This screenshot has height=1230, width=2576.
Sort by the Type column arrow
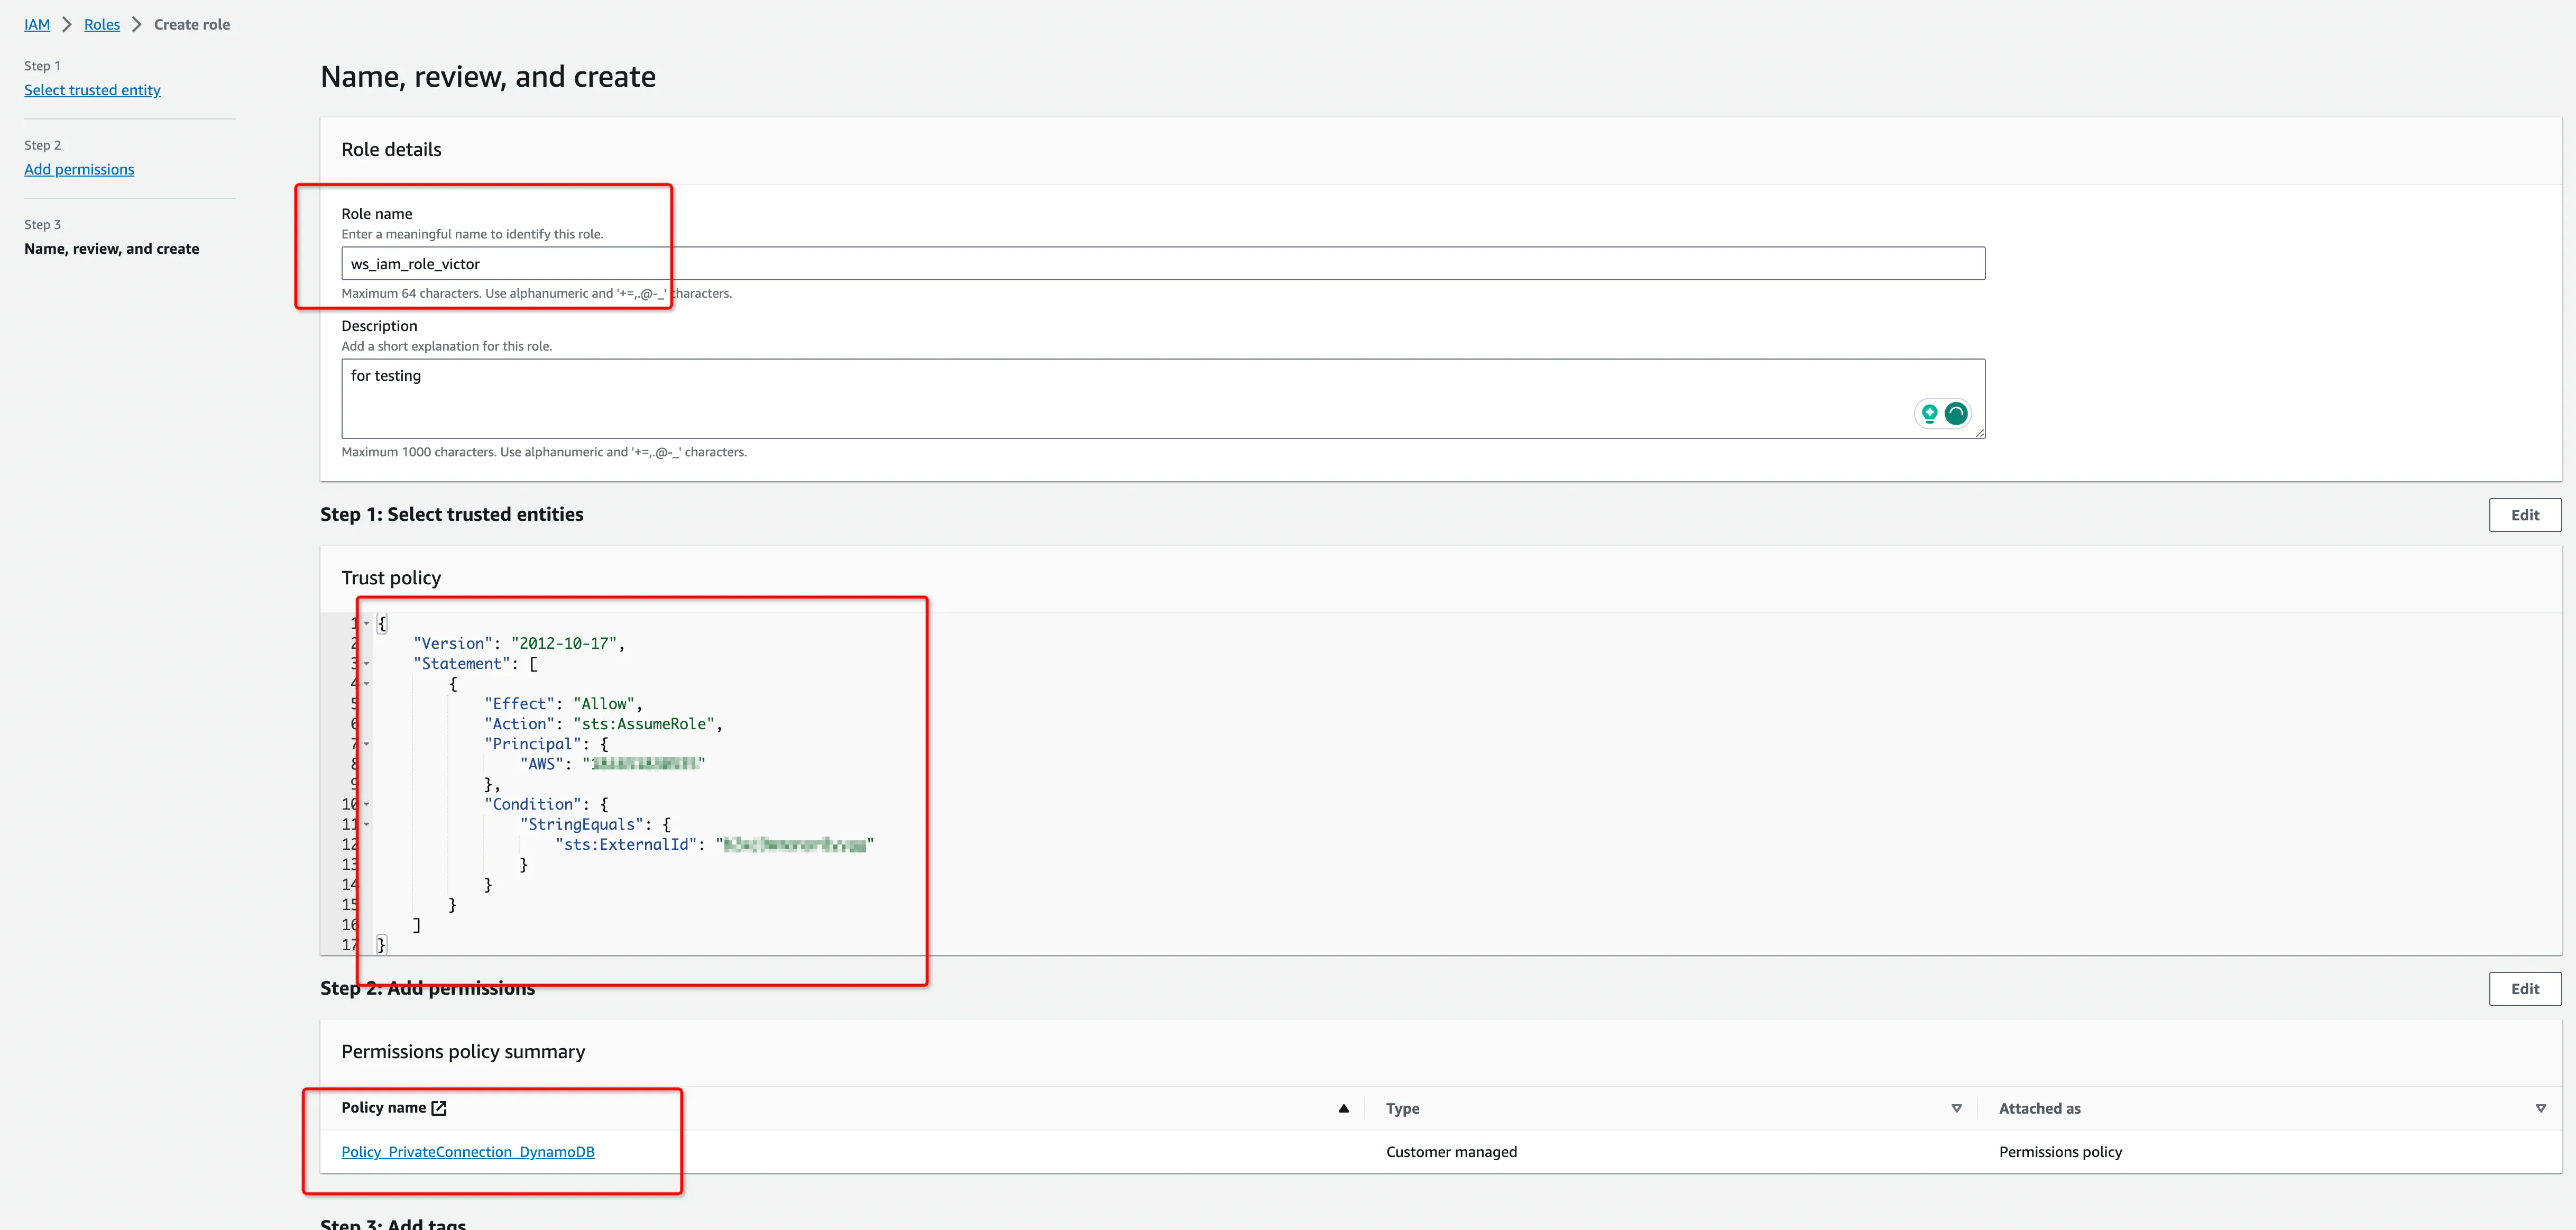[x=1957, y=1108]
